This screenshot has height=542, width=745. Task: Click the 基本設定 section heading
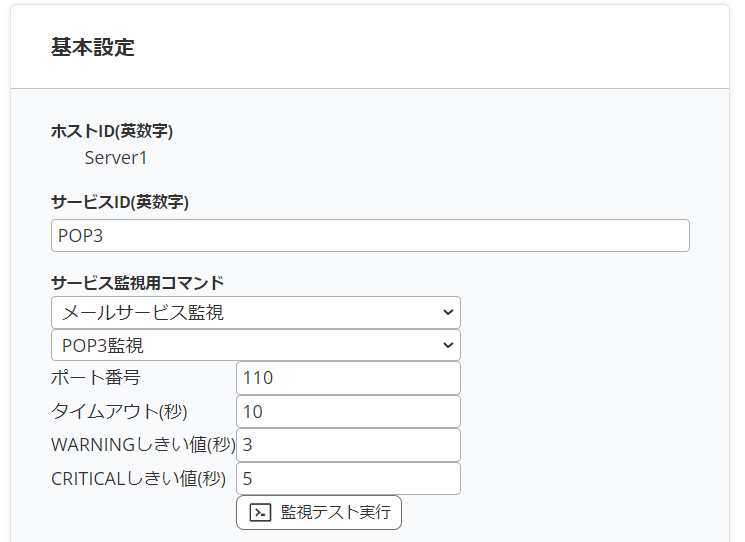(93, 47)
